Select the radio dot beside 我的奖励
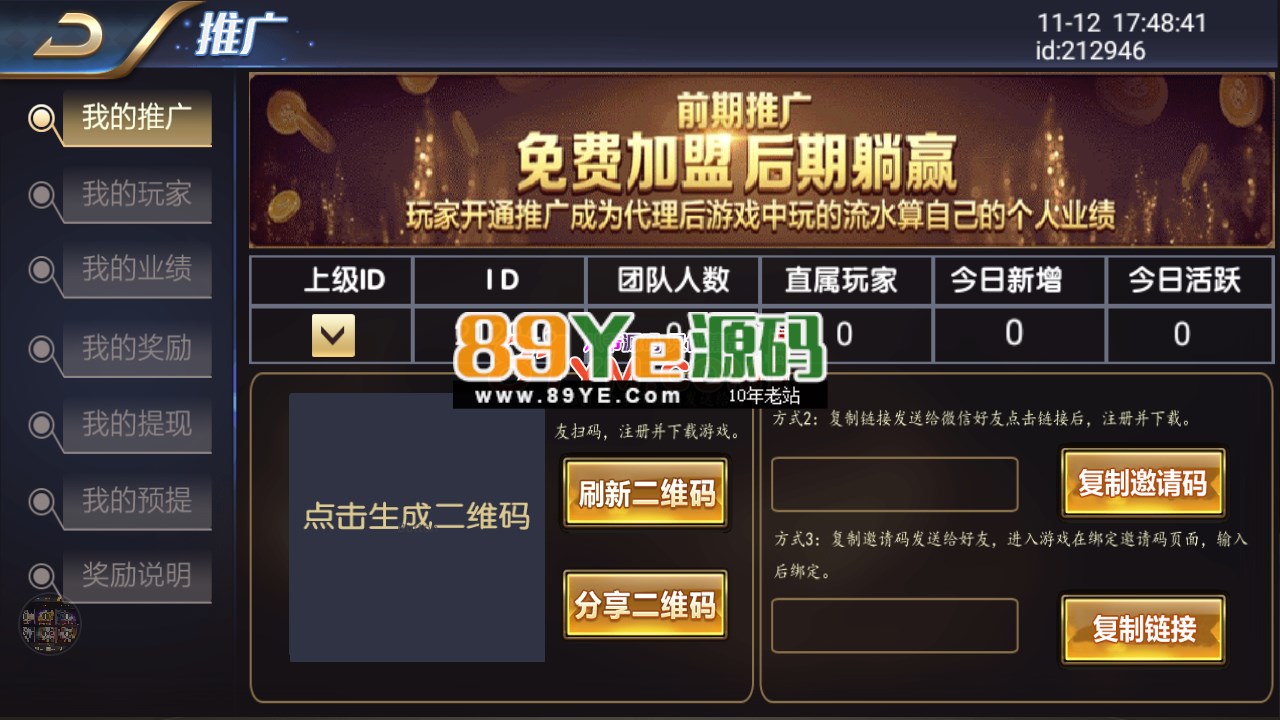Image resolution: width=1280 pixels, height=720 pixels. point(42,349)
